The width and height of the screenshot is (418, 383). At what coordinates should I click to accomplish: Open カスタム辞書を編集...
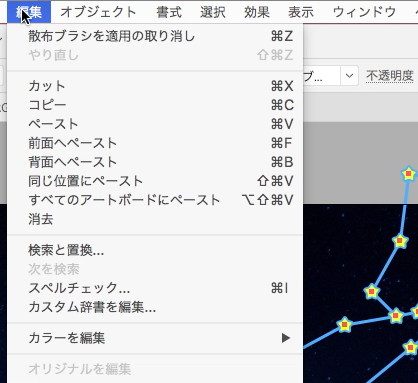click(x=155, y=307)
